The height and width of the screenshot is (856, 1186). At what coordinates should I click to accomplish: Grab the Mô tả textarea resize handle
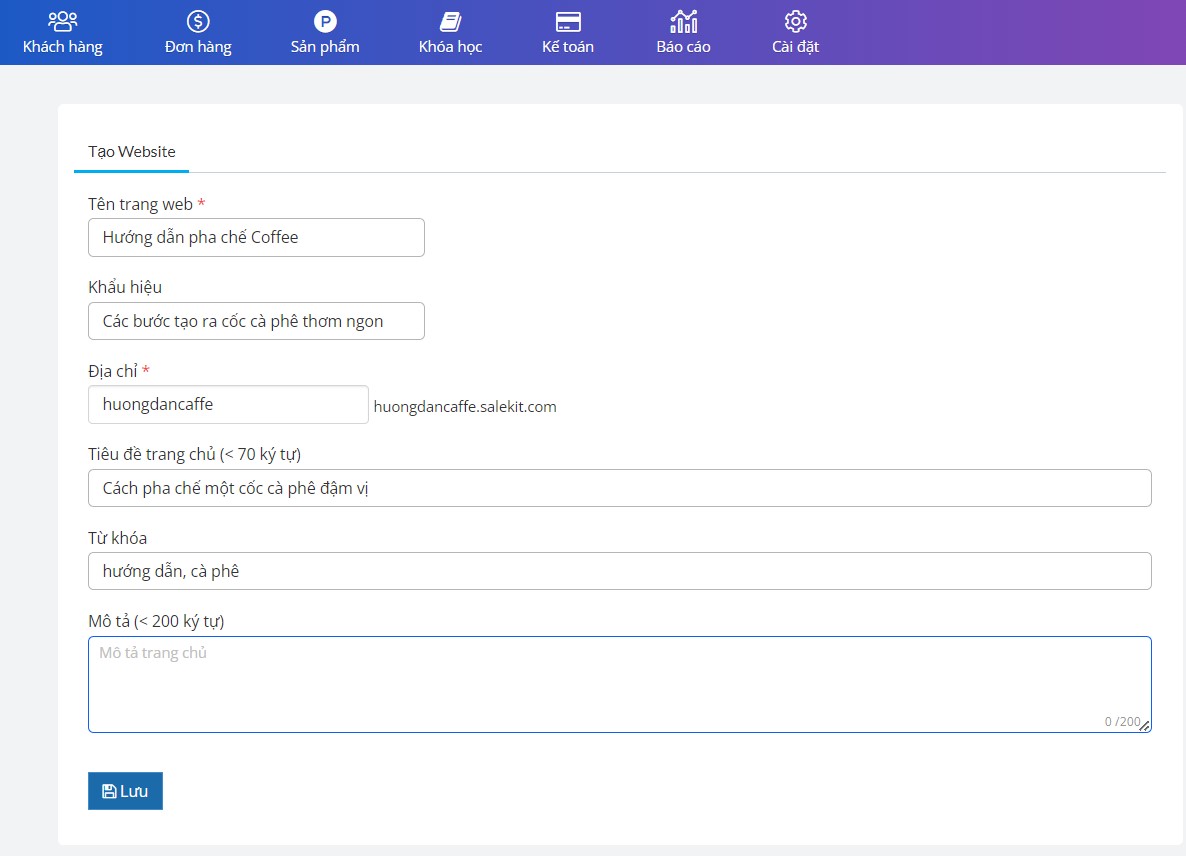[x=1145, y=726]
